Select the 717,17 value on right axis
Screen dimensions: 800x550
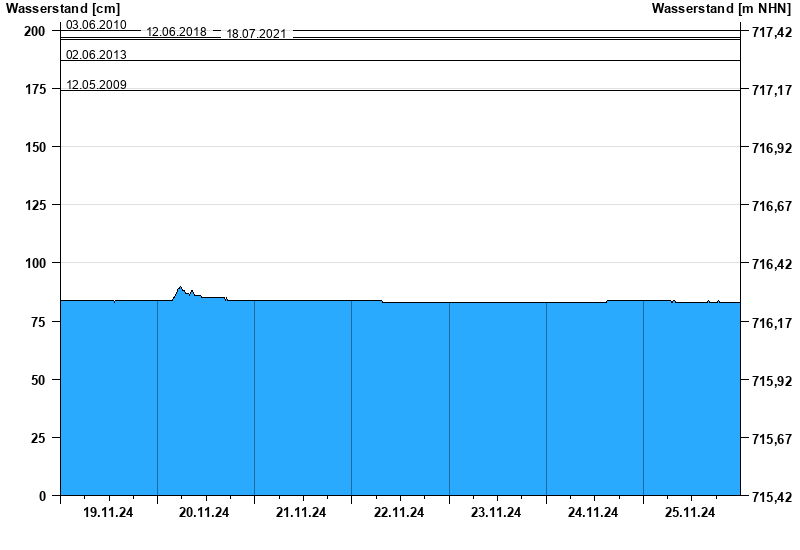pos(769,90)
